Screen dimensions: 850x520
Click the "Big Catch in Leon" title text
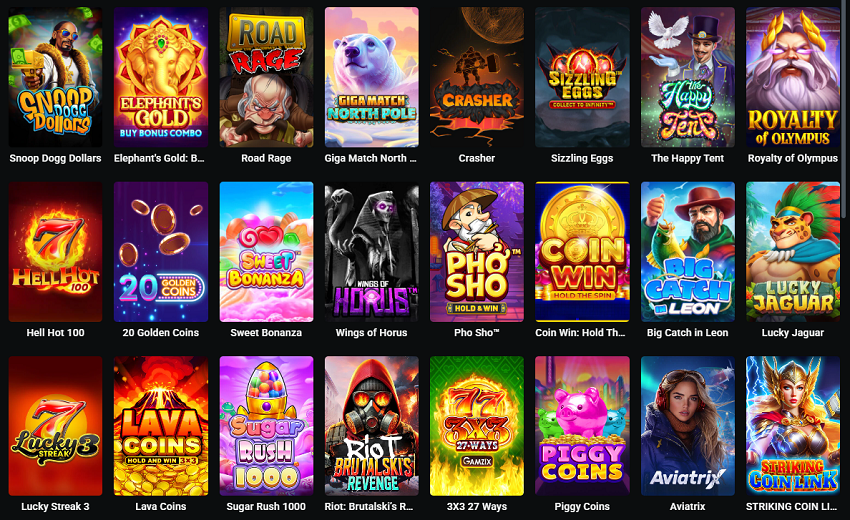click(x=687, y=332)
